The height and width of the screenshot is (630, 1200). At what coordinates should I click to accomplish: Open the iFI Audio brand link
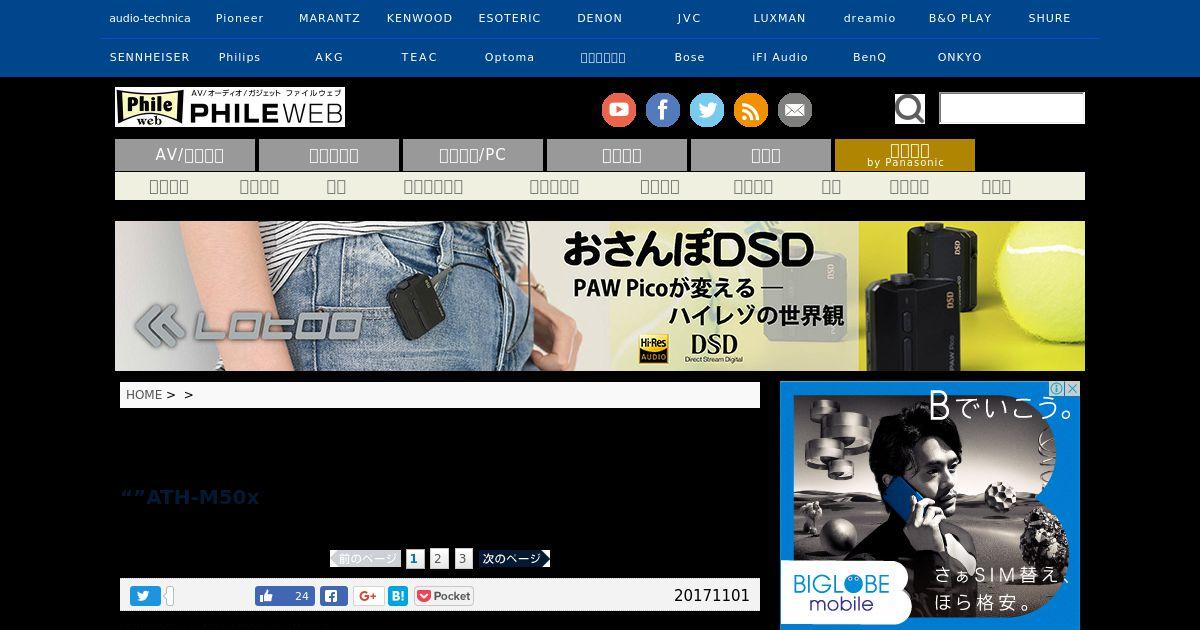tap(780, 58)
